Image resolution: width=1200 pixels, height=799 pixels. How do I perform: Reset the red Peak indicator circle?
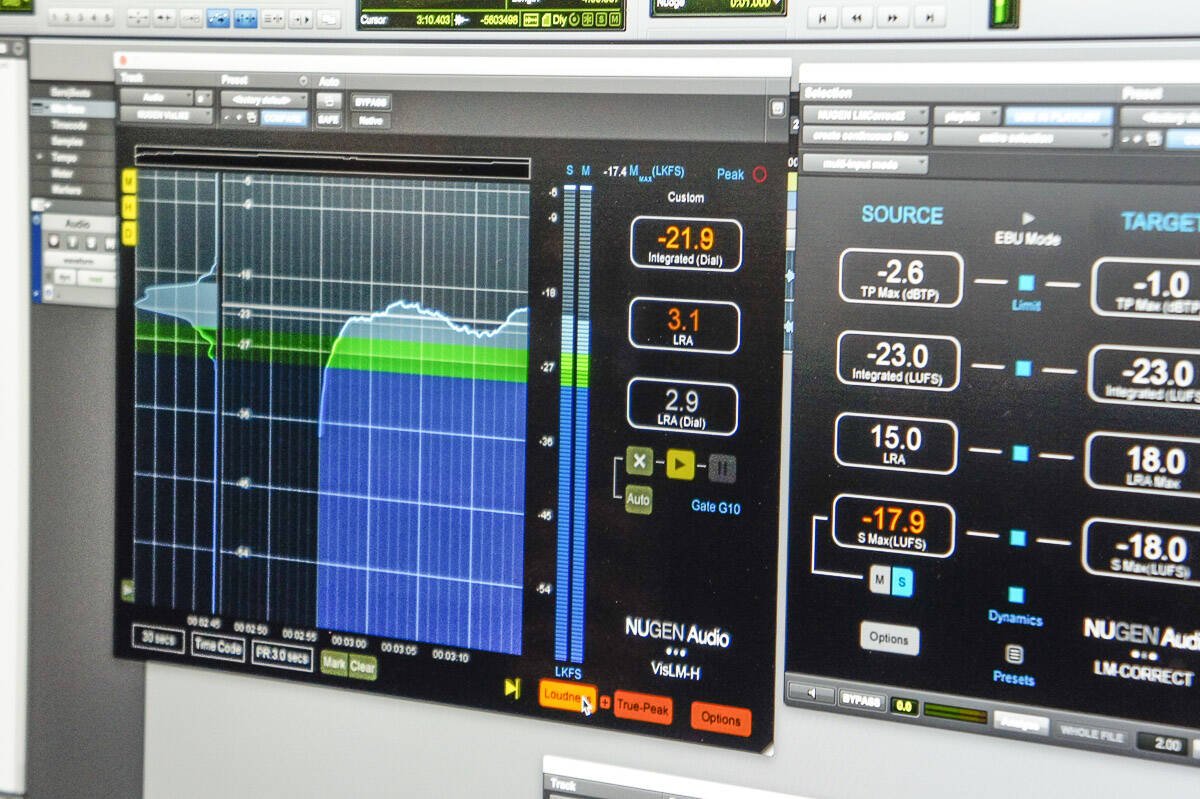[759, 174]
